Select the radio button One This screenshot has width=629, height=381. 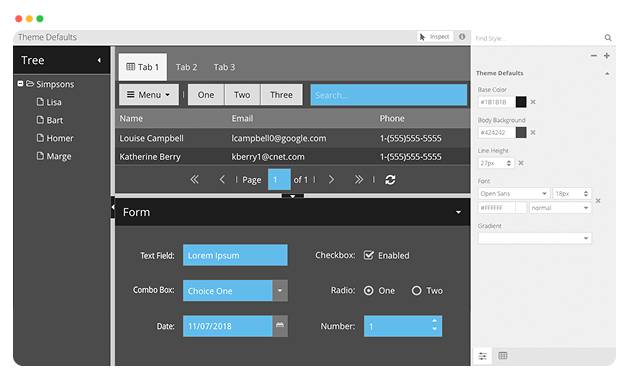pos(368,290)
